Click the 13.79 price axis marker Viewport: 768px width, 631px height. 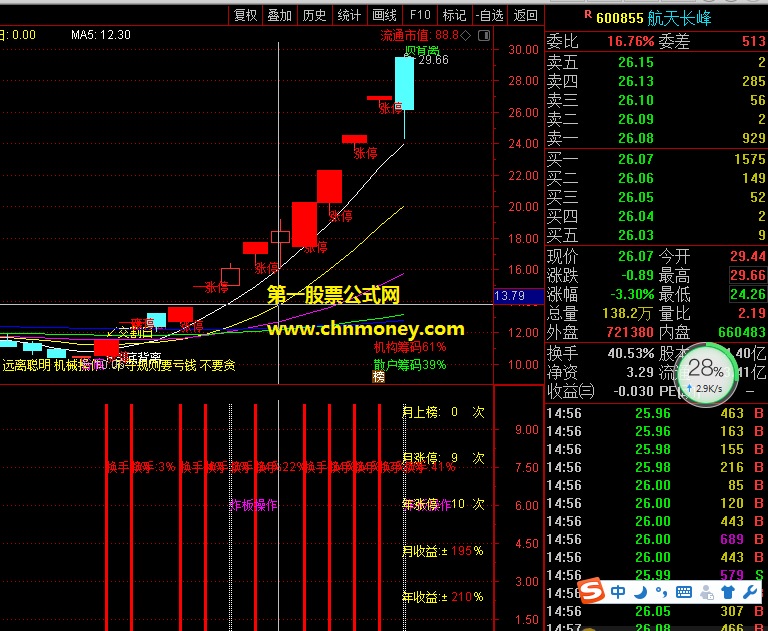[x=519, y=296]
